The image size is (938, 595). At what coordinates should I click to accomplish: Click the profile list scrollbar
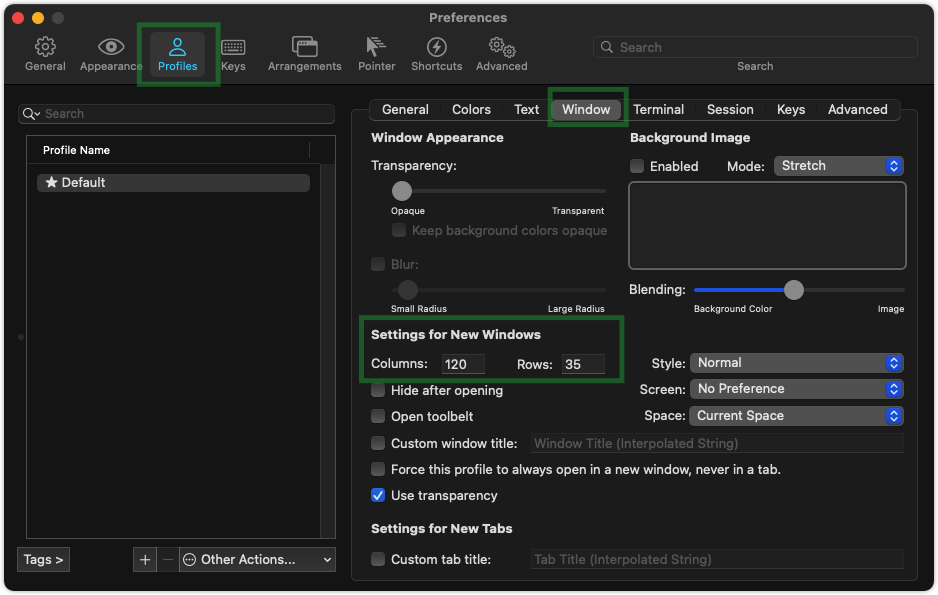[x=328, y=351]
